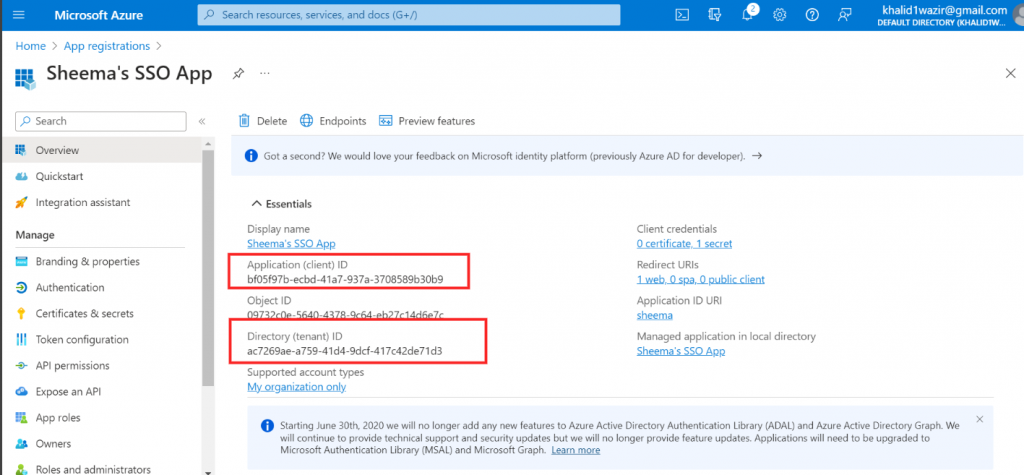Click the sidebar scrollbar thumb

click(x=208, y=268)
